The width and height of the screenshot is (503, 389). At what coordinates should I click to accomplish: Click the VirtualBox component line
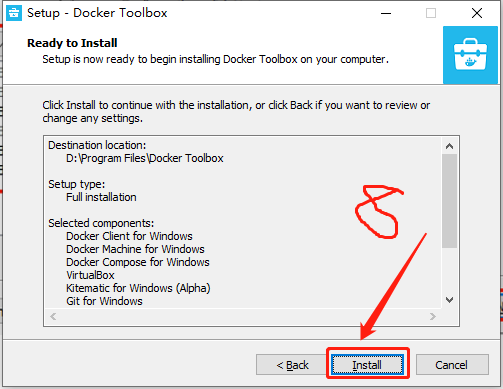point(90,275)
